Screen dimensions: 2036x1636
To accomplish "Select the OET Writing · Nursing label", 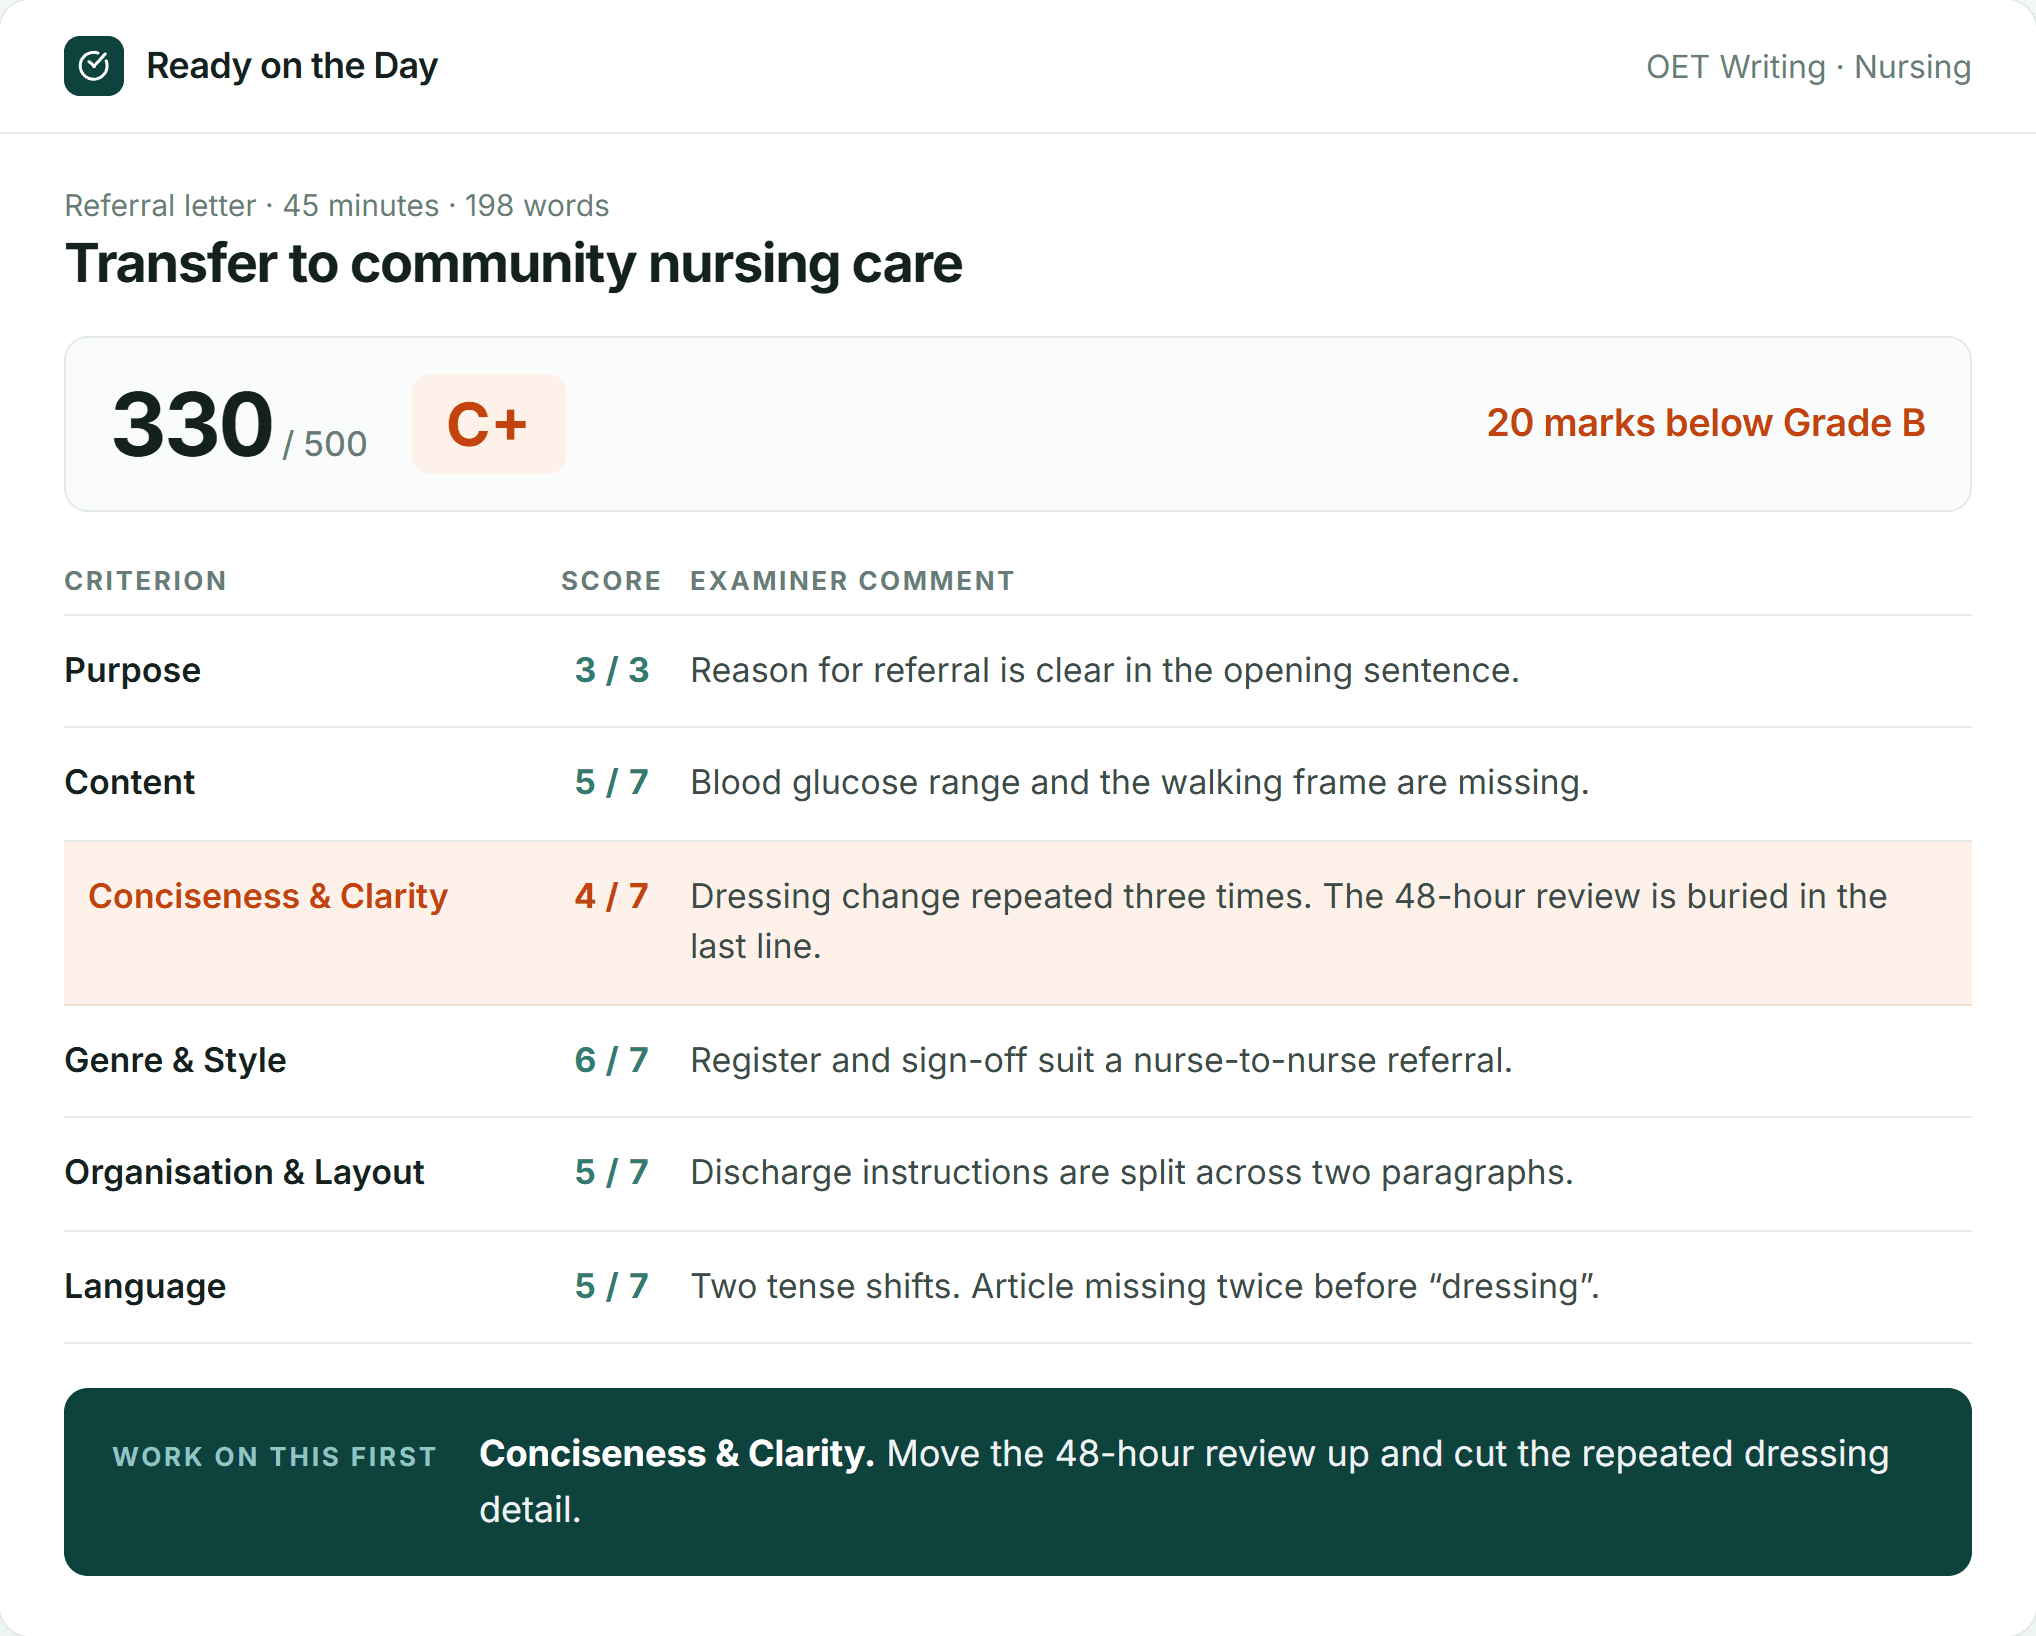I will (1808, 67).
